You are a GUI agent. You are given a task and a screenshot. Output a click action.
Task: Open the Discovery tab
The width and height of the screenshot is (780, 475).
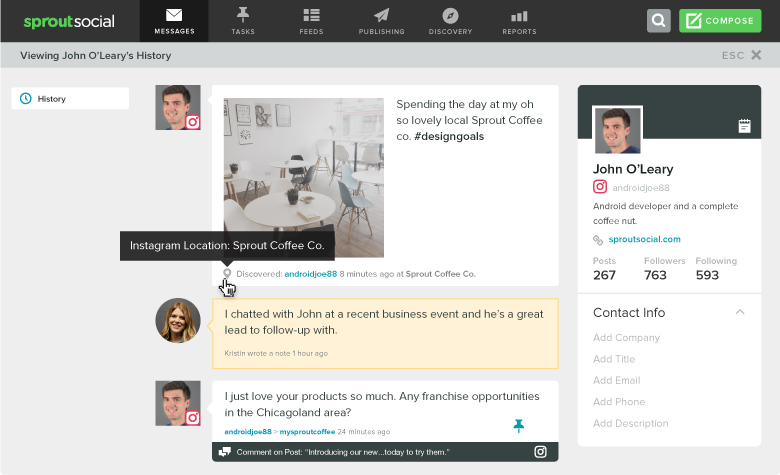[450, 21]
